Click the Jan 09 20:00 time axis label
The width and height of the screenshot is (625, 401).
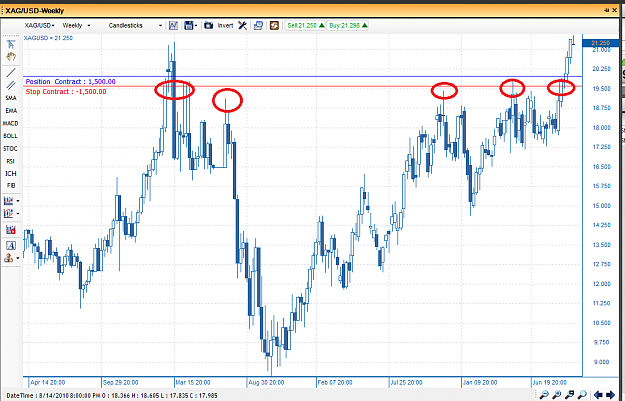point(480,383)
